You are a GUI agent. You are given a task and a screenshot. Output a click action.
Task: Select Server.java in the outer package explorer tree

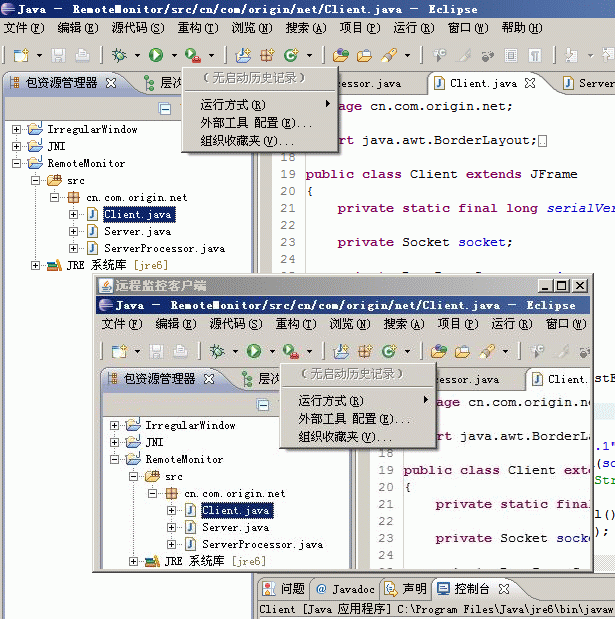(x=137, y=231)
